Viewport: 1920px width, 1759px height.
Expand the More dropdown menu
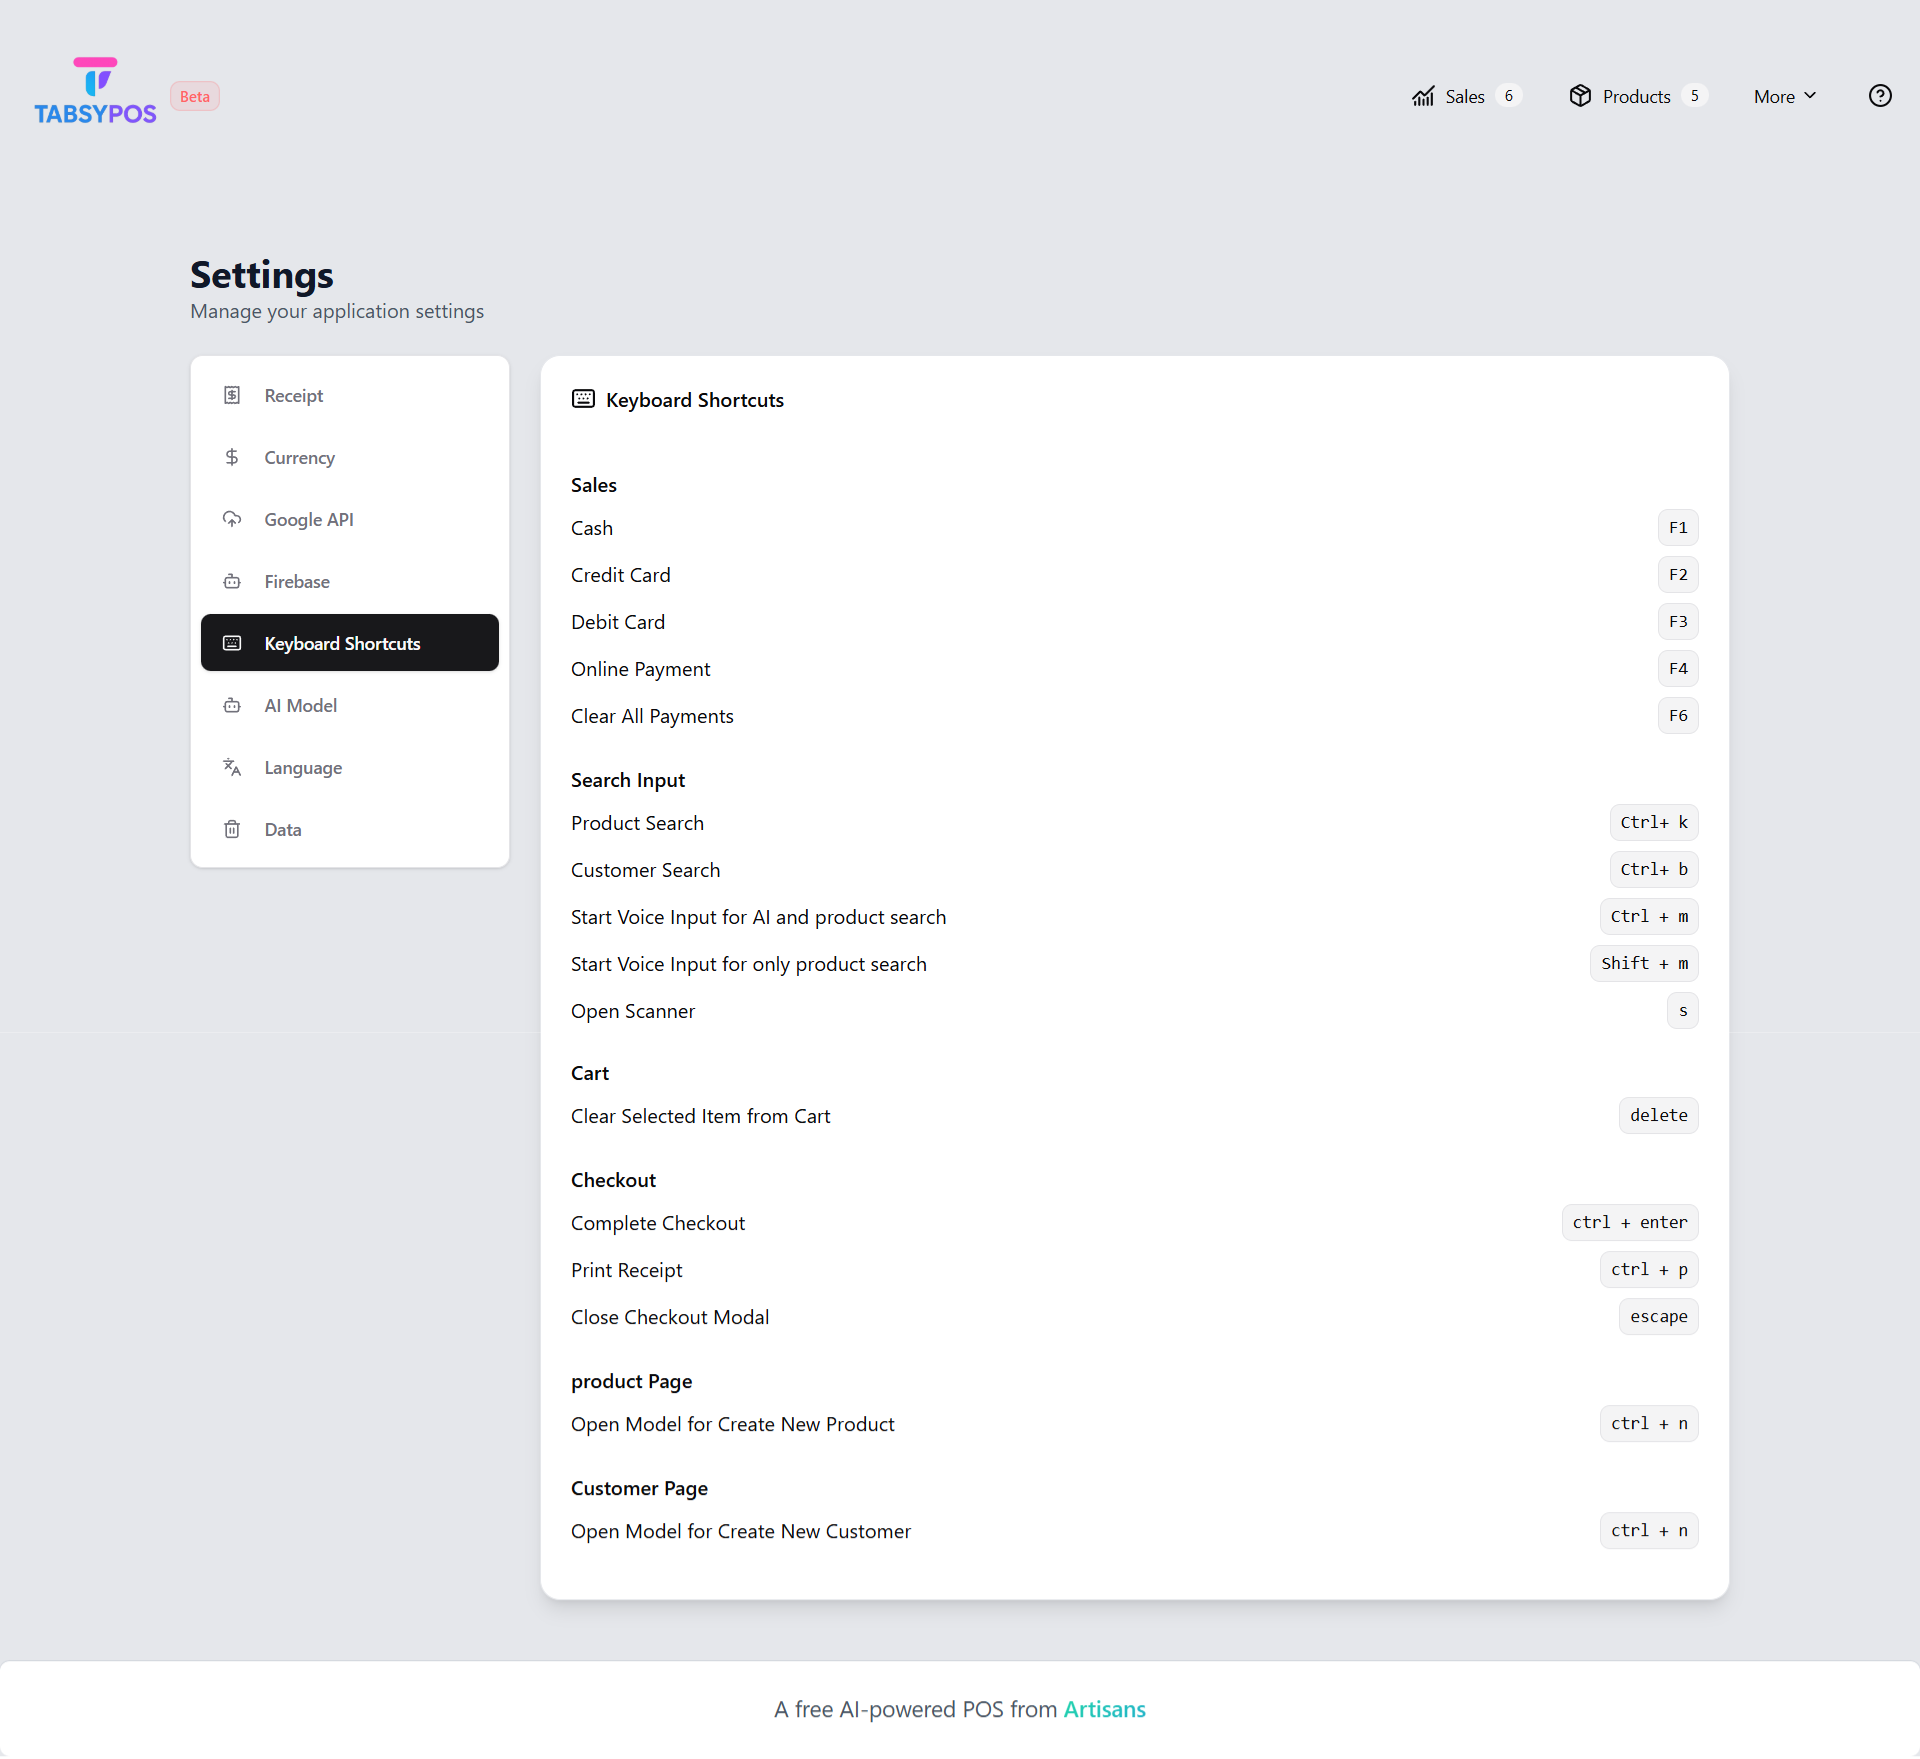point(1785,96)
